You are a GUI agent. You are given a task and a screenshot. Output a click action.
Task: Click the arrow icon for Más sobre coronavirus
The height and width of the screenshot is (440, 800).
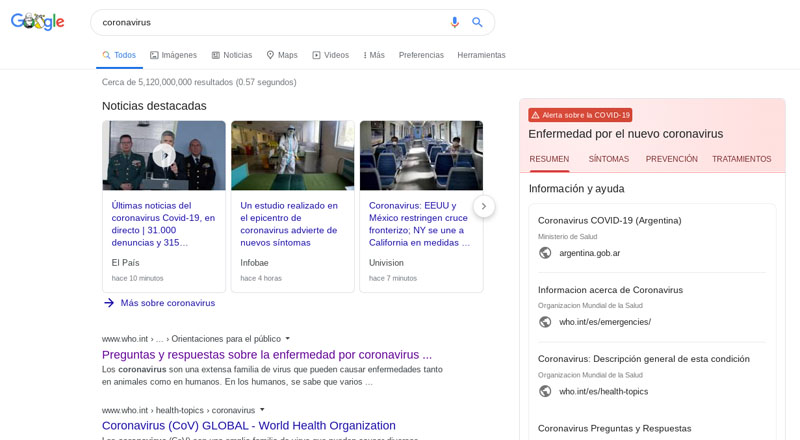click(x=109, y=303)
